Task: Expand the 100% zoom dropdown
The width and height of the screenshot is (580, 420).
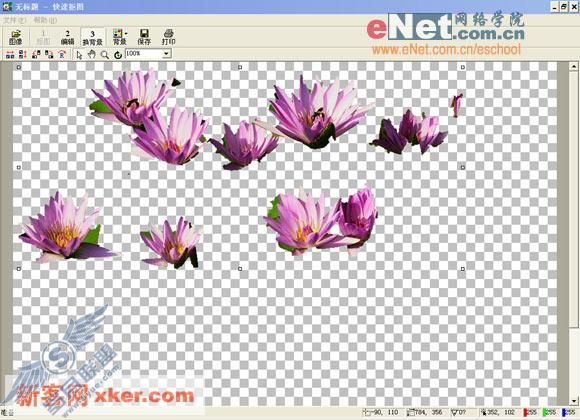Action: [x=166, y=54]
